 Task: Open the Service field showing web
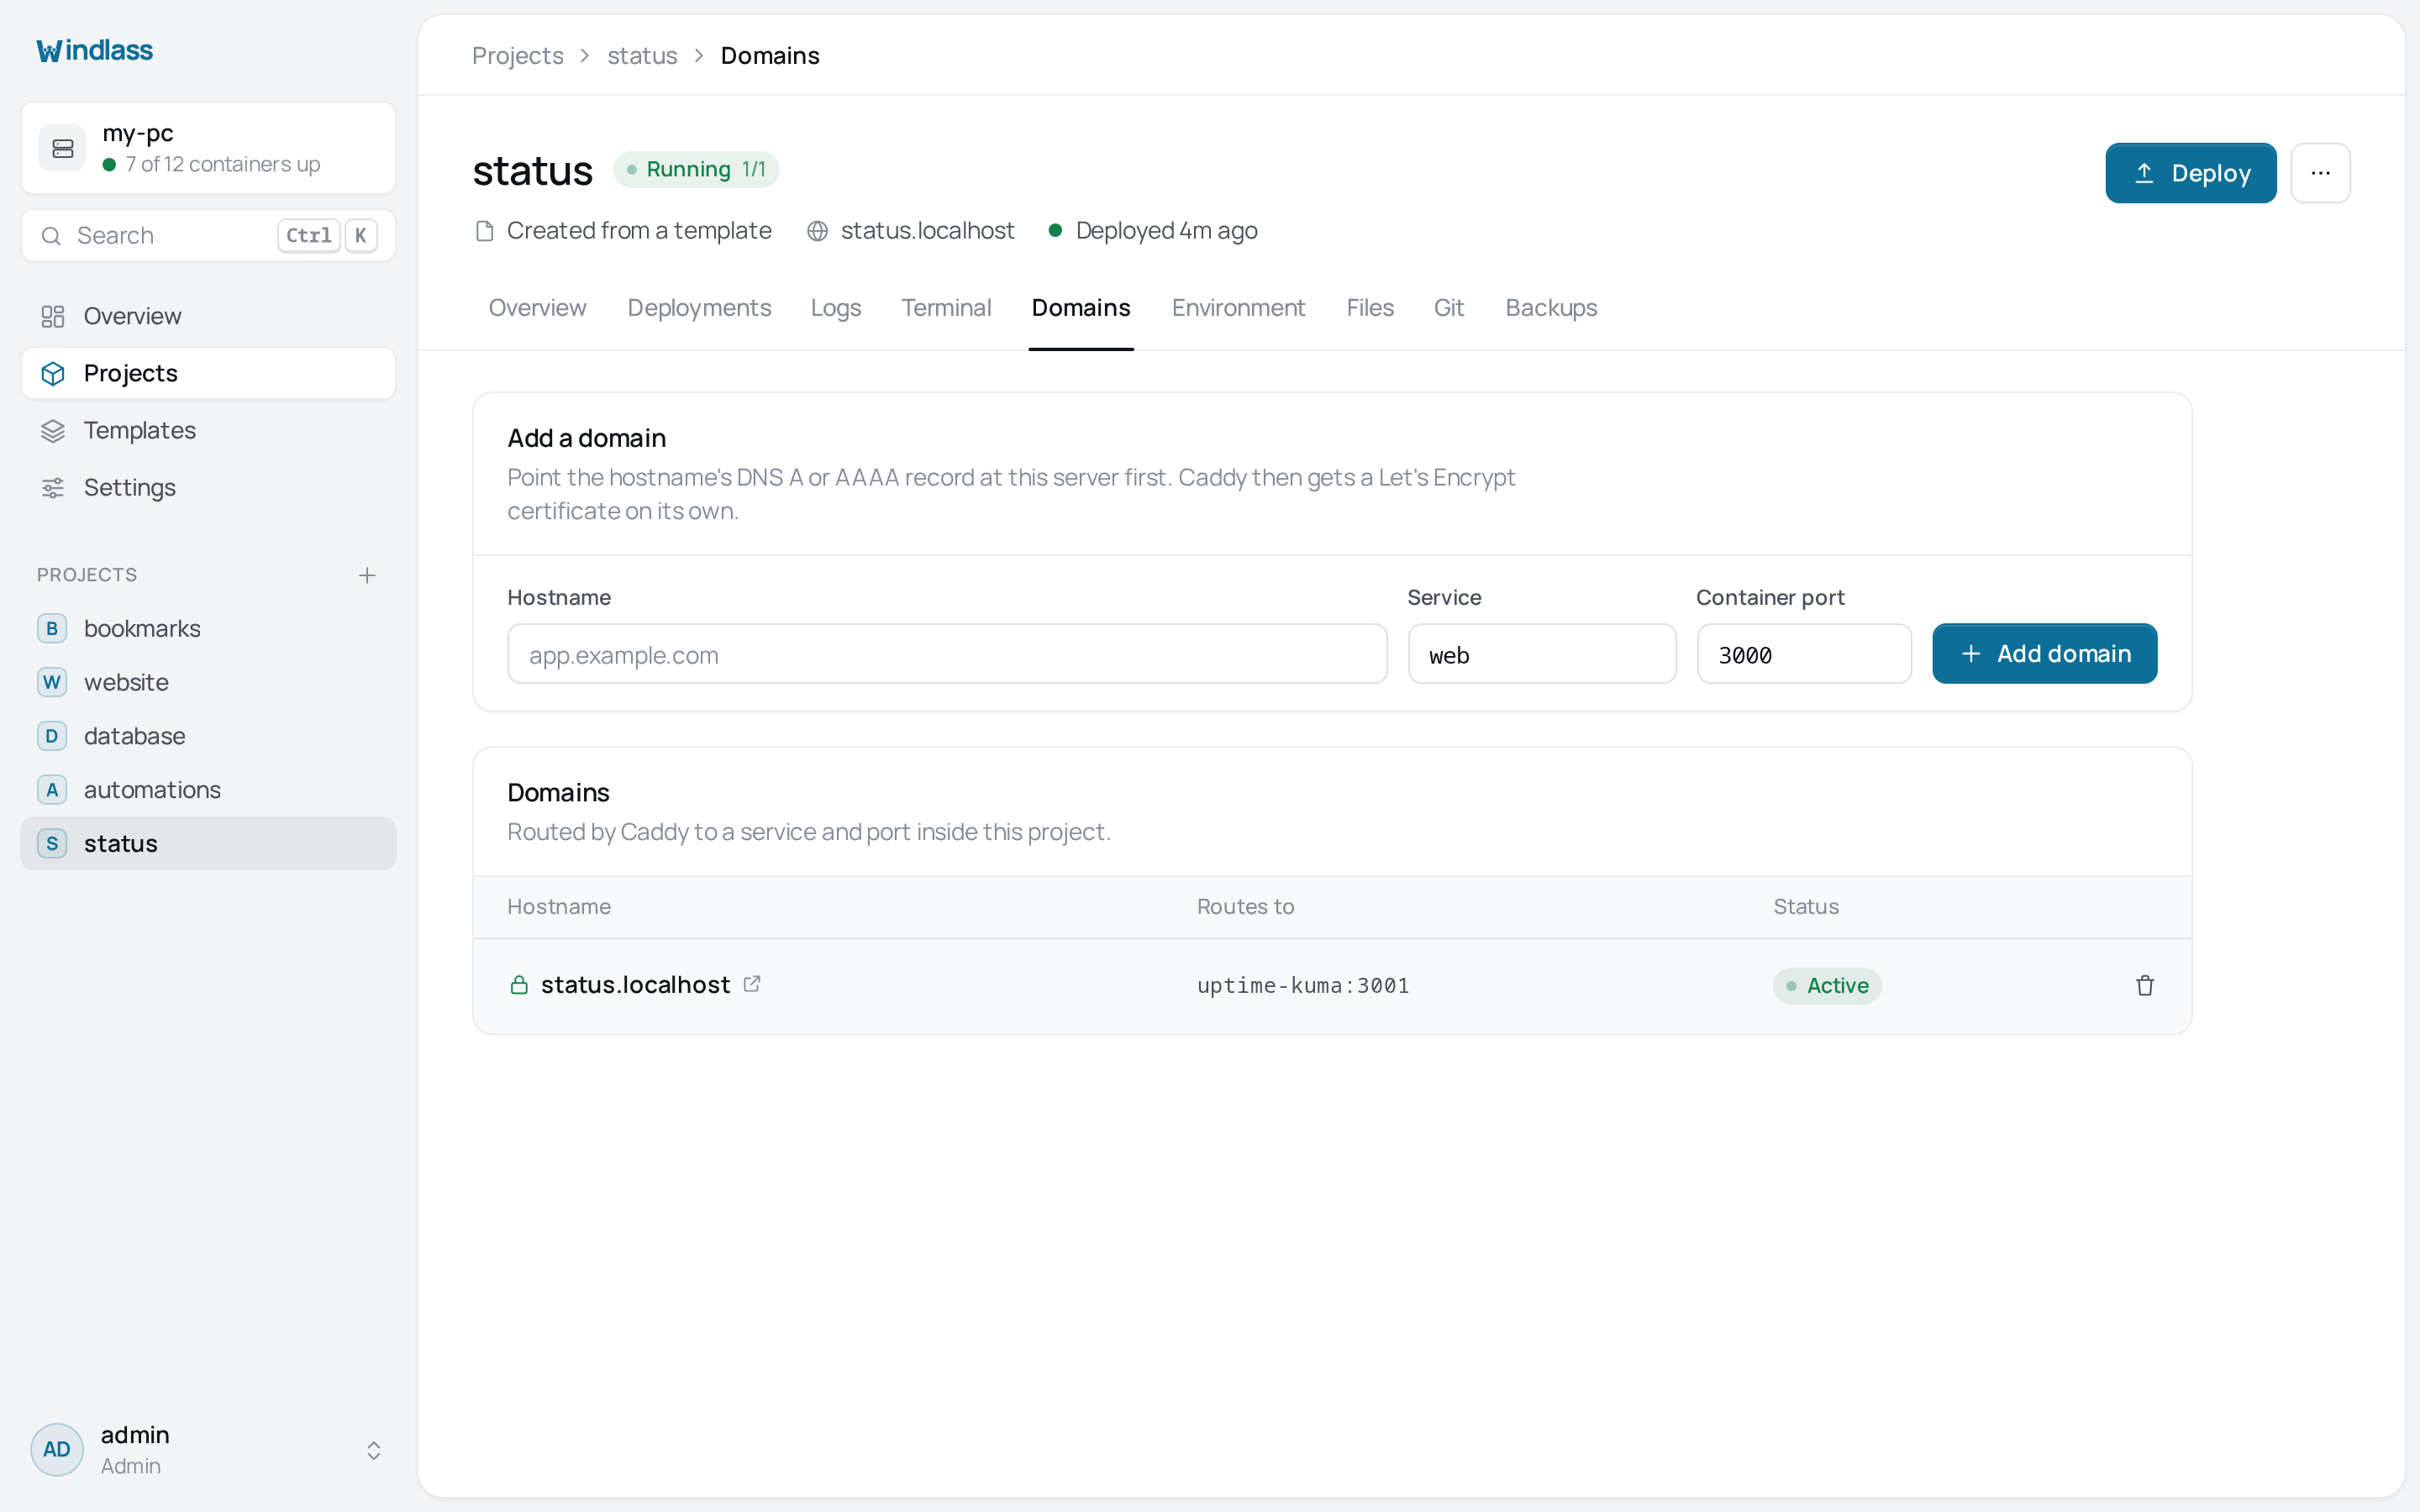pyautogui.click(x=1541, y=654)
